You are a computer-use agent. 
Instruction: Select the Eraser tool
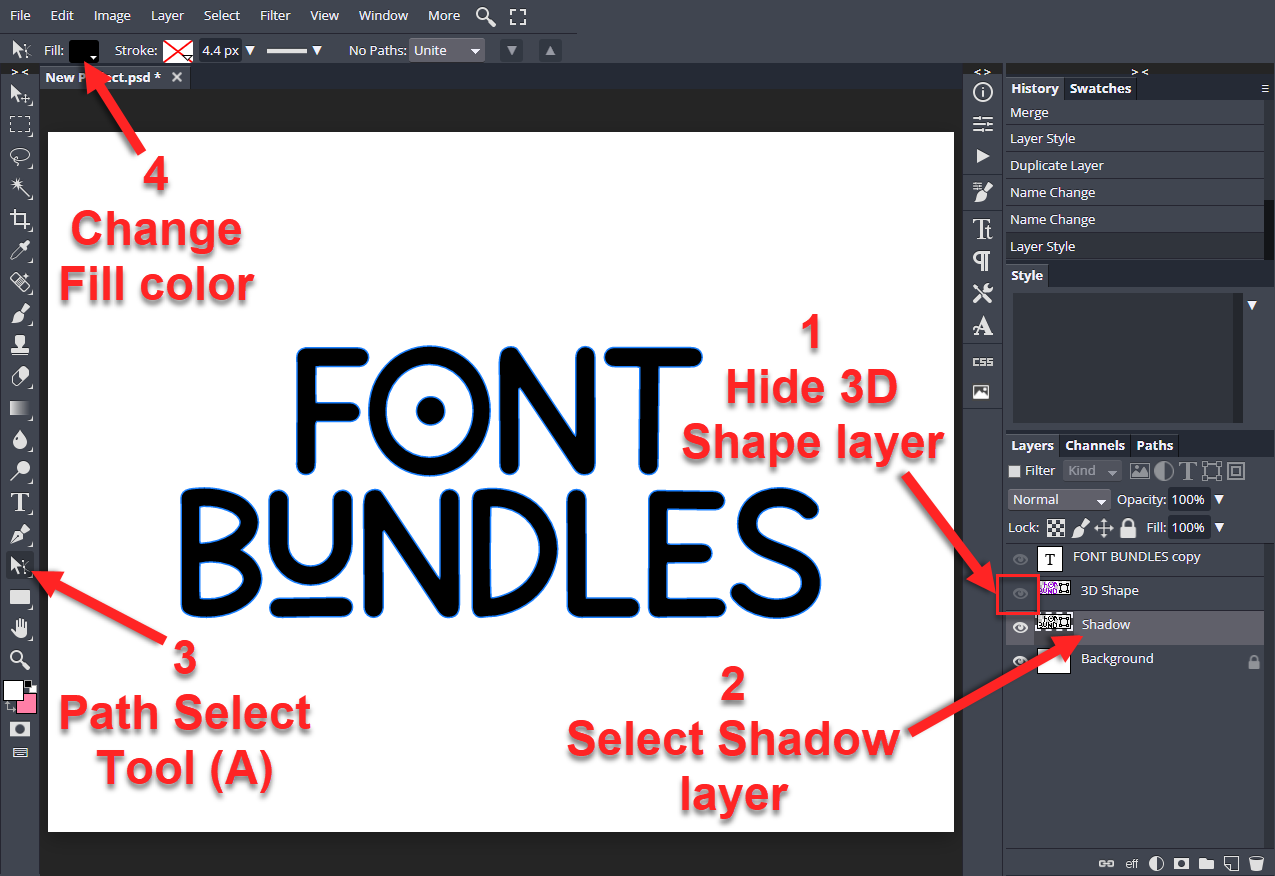(20, 377)
